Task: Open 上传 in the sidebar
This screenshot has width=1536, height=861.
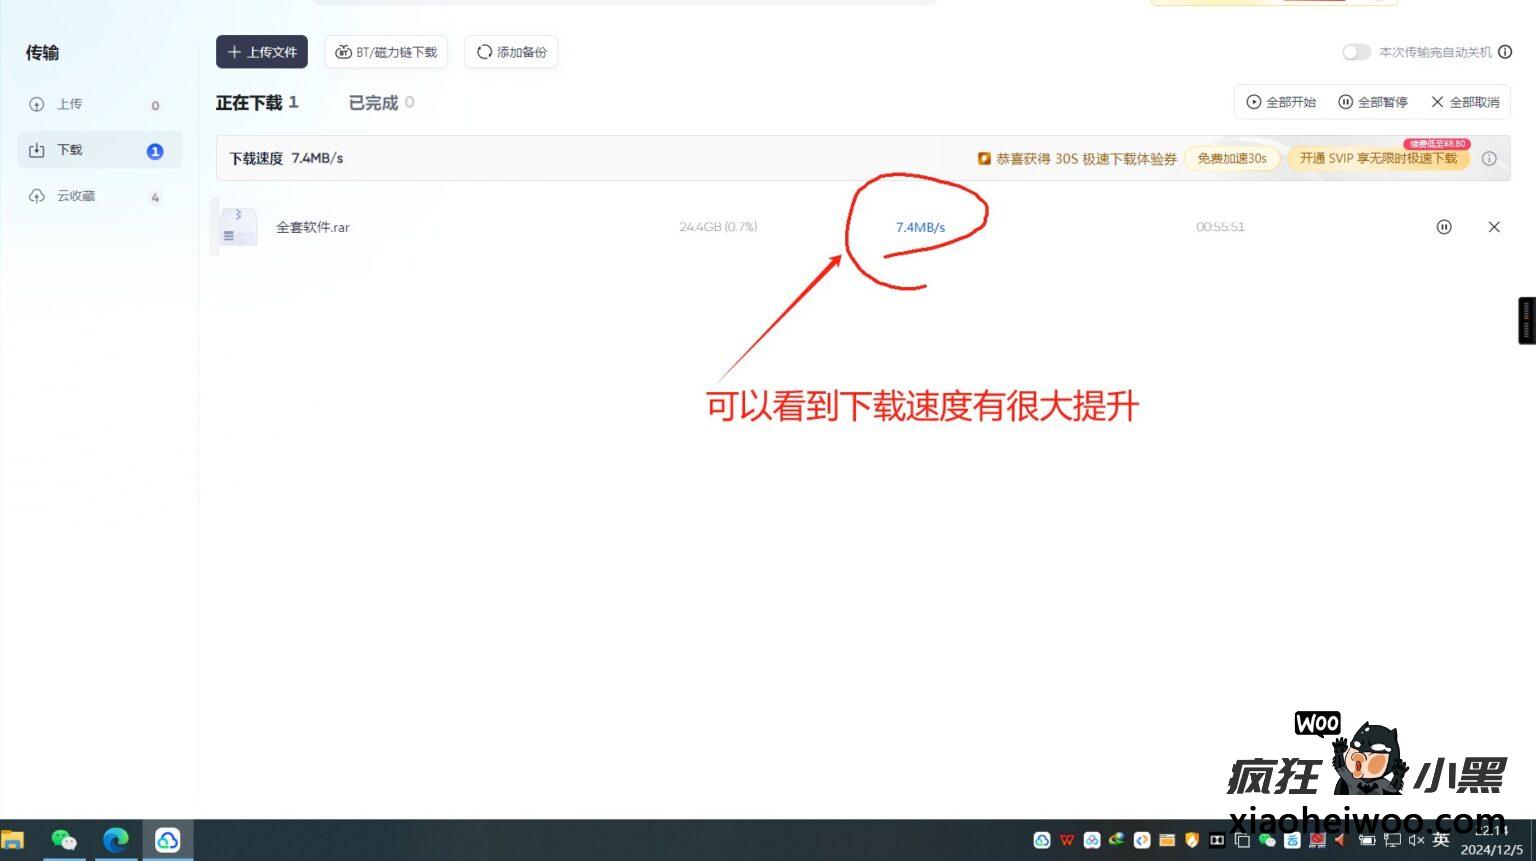Action: coord(70,104)
